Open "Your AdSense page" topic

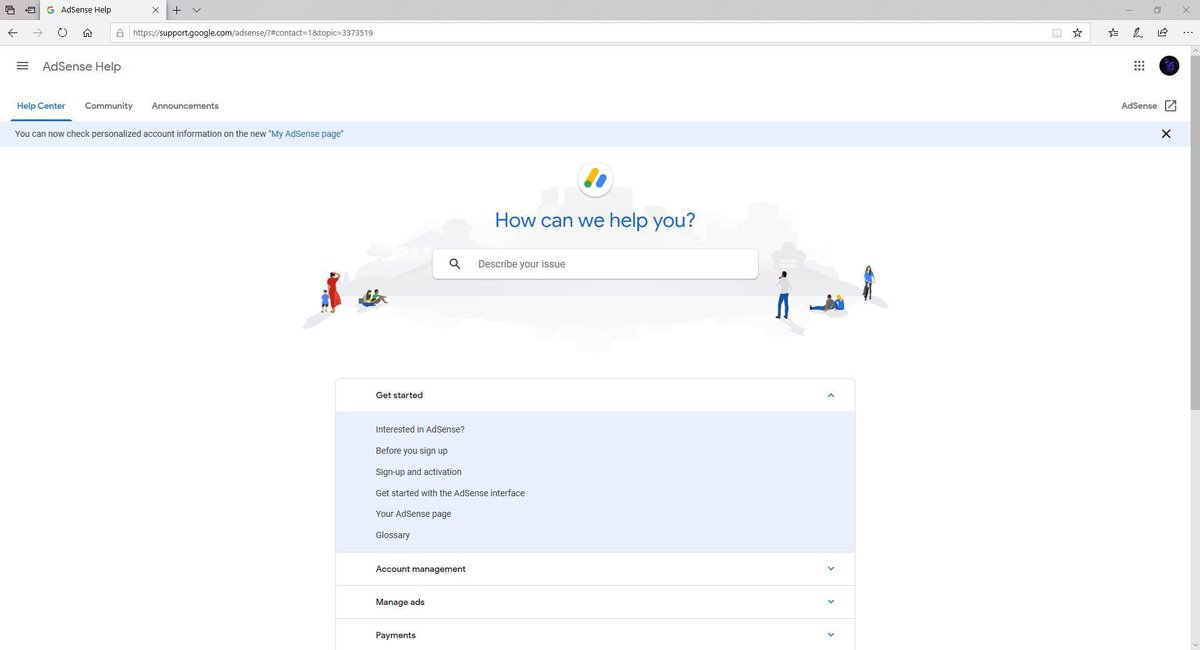[413, 514]
